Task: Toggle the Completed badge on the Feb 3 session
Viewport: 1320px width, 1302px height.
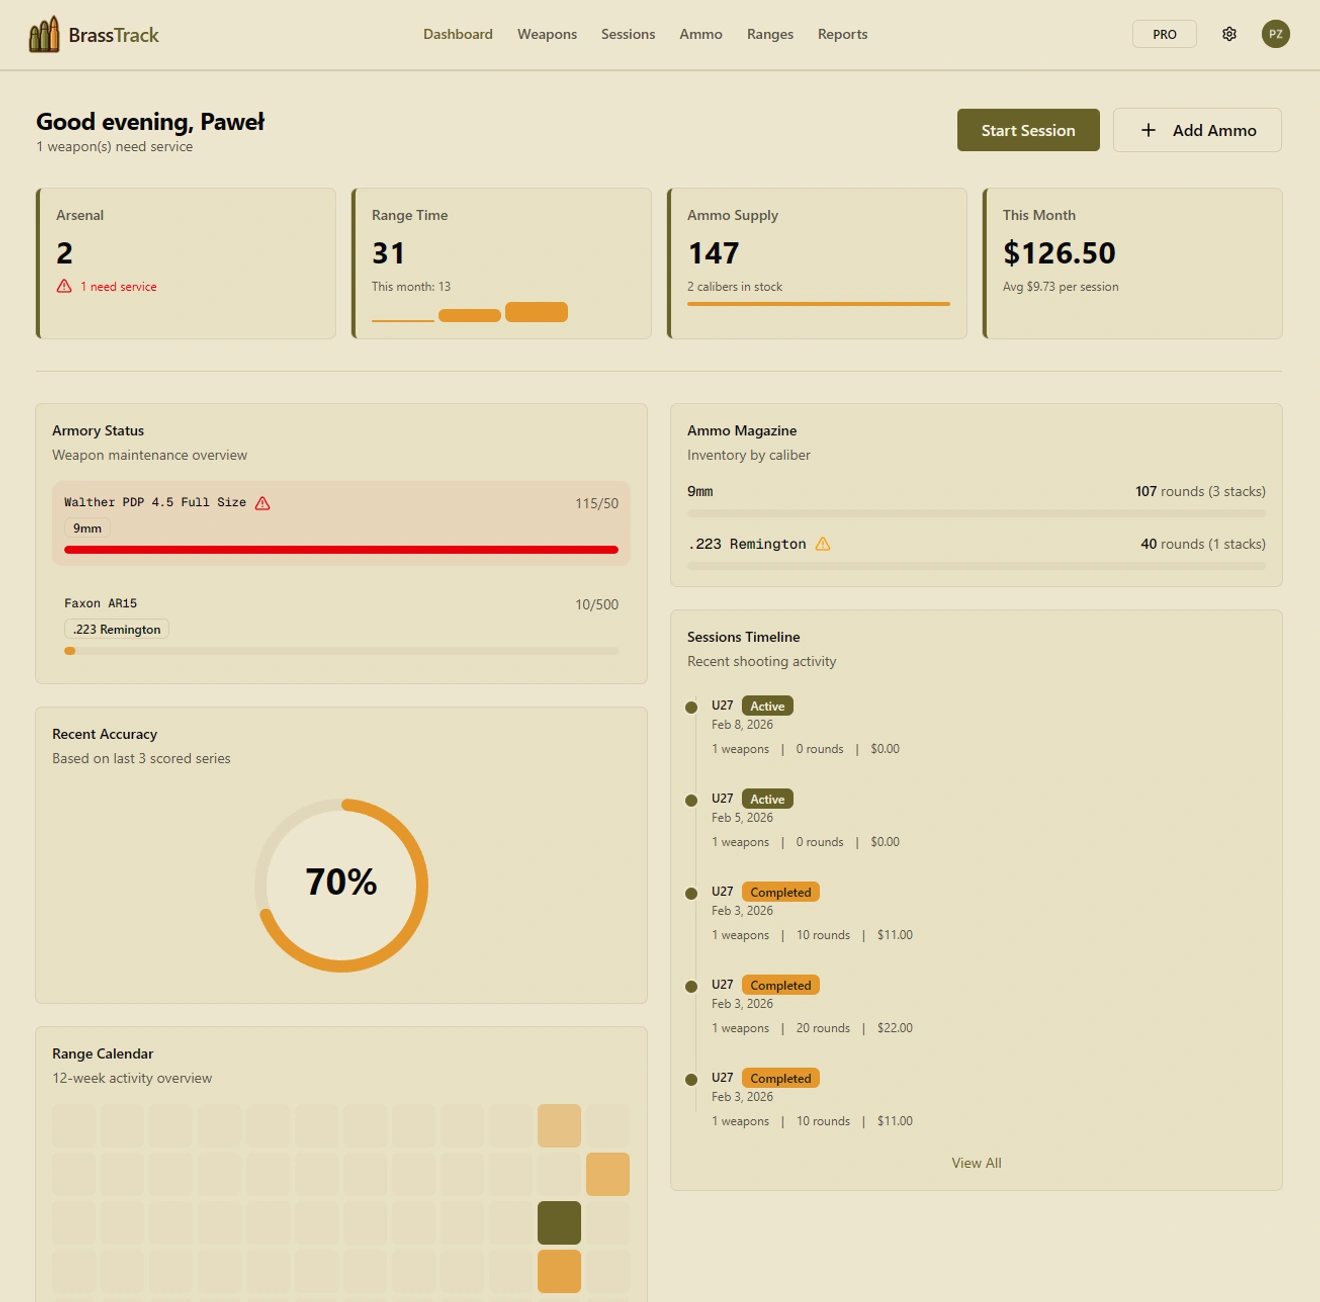Action: point(780,891)
